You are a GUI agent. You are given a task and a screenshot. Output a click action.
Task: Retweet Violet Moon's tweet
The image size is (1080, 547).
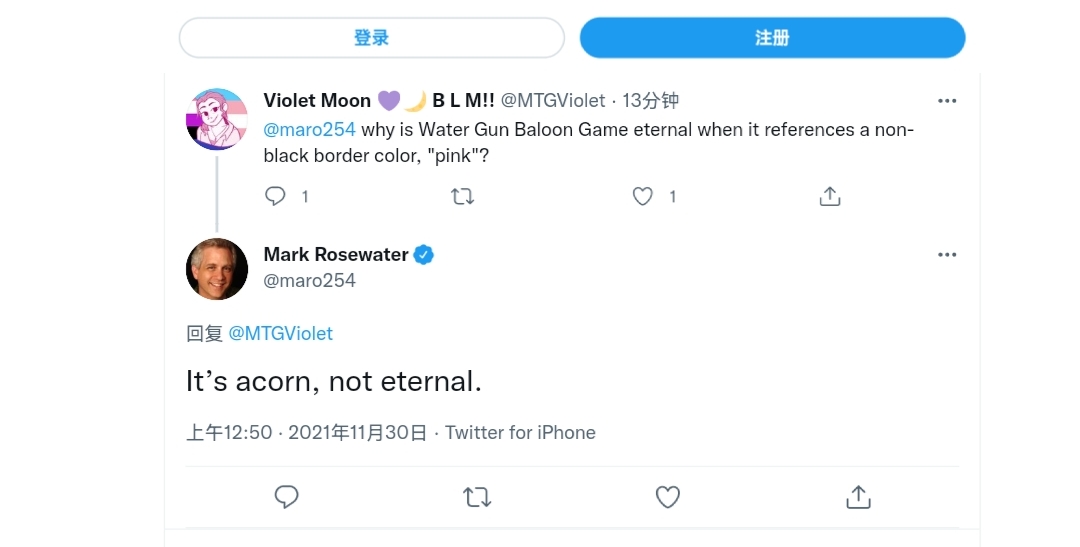(x=462, y=197)
